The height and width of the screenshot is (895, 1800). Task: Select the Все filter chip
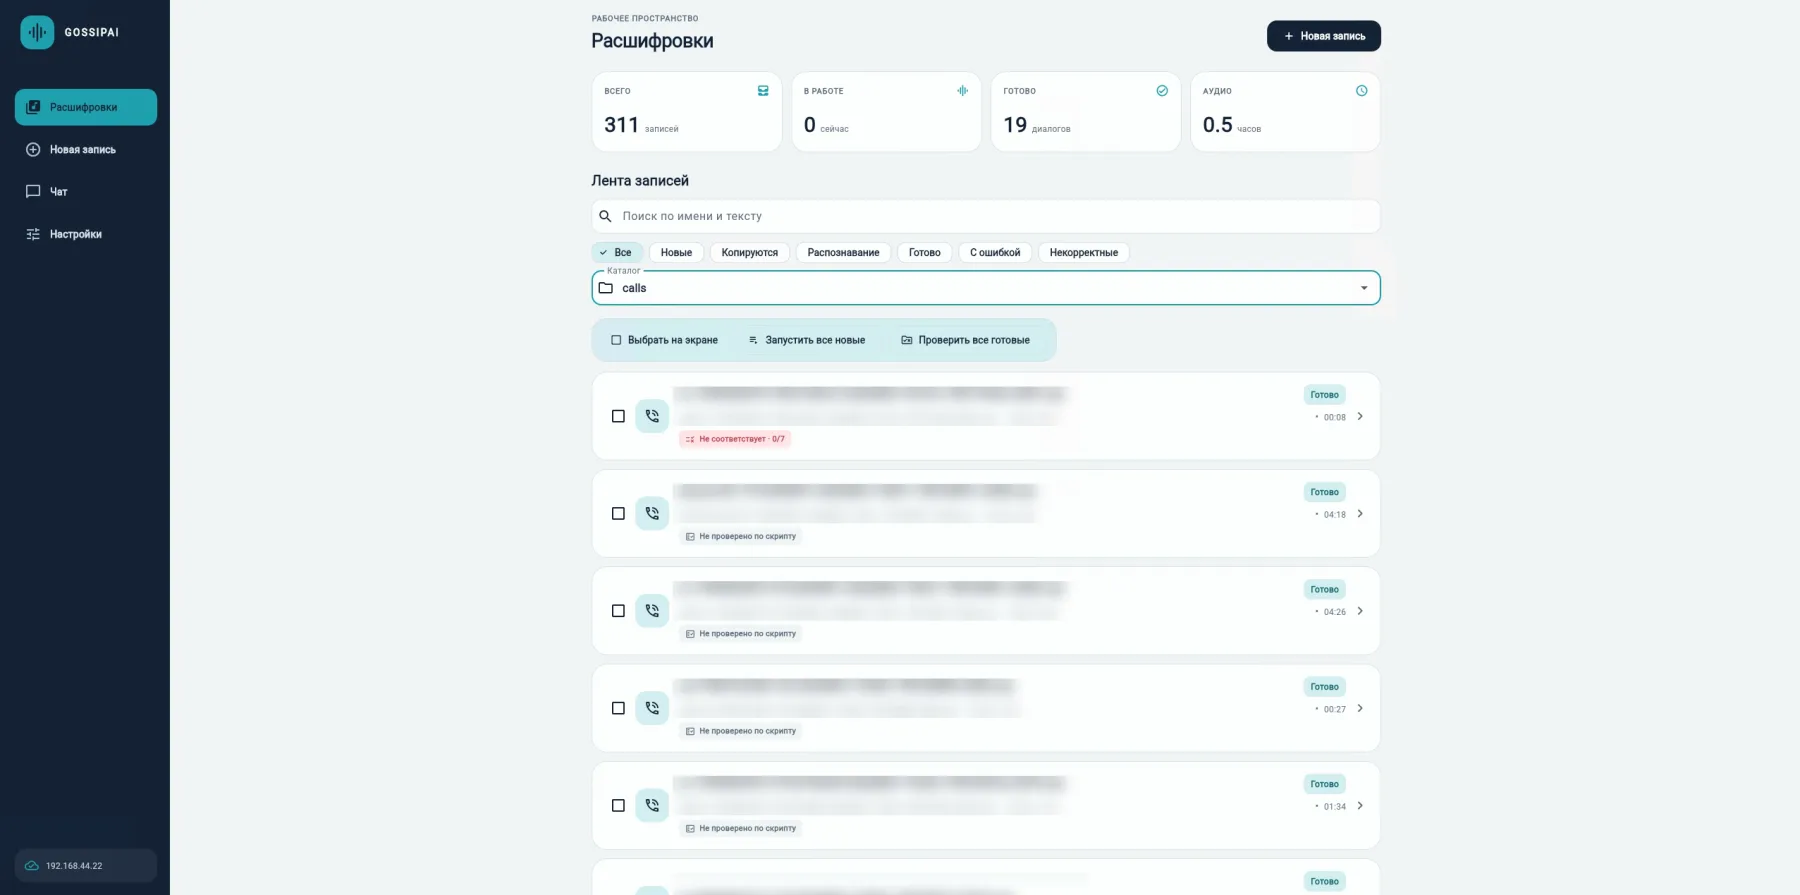click(x=617, y=253)
